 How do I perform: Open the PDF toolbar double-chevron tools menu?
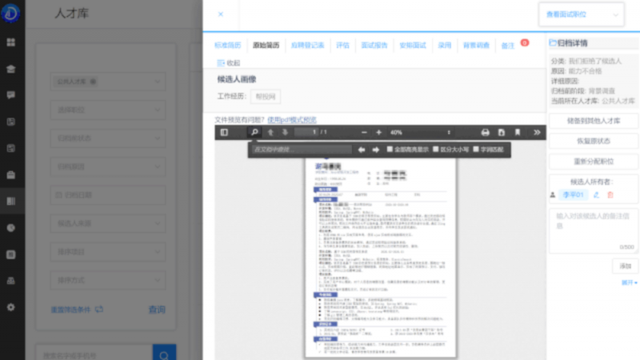pyautogui.click(x=537, y=132)
